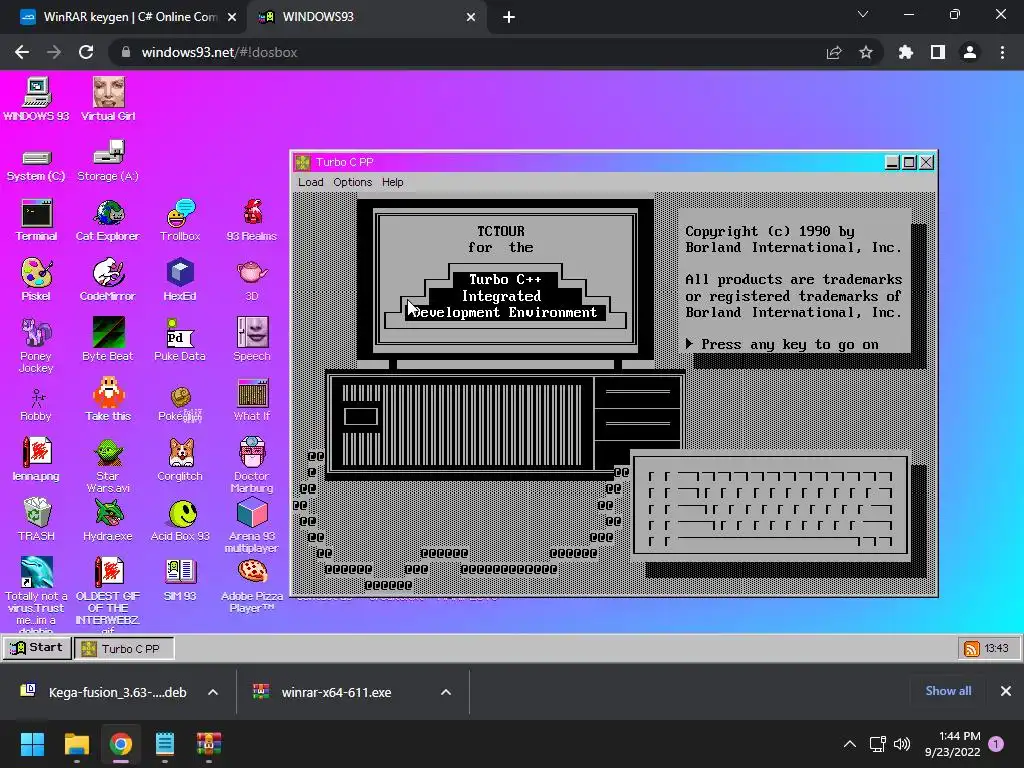This screenshot has width=1024, height=768.
Task: Click Show all downloads link
Action: click(x=948, y=691)
